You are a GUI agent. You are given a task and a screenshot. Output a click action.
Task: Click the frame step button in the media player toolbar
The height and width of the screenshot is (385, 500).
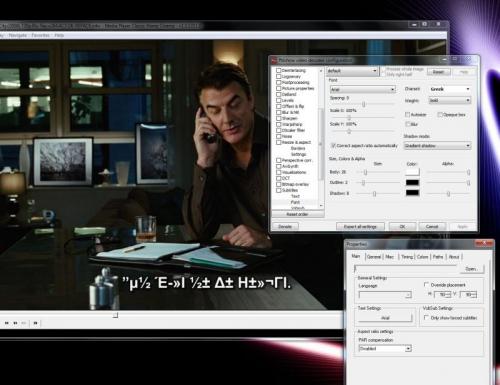[35, 323]
